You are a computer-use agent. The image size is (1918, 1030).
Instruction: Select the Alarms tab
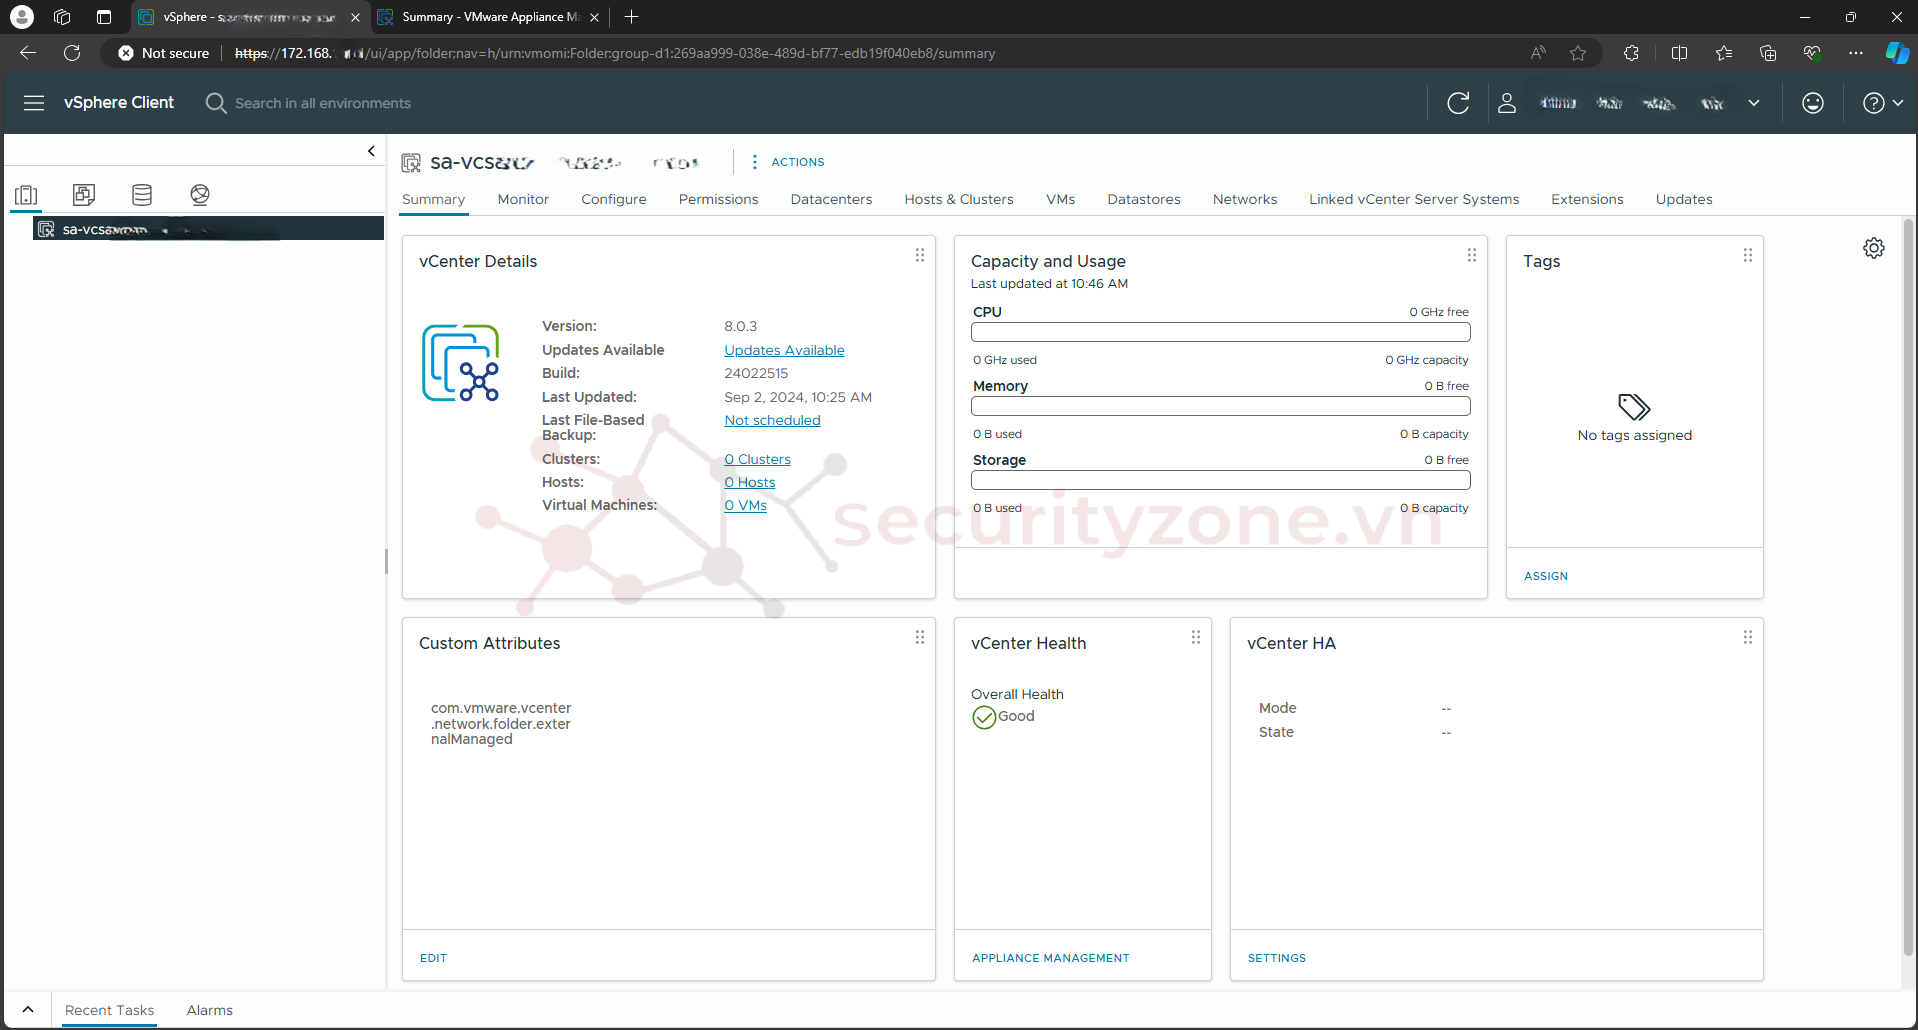[209, 1010]
